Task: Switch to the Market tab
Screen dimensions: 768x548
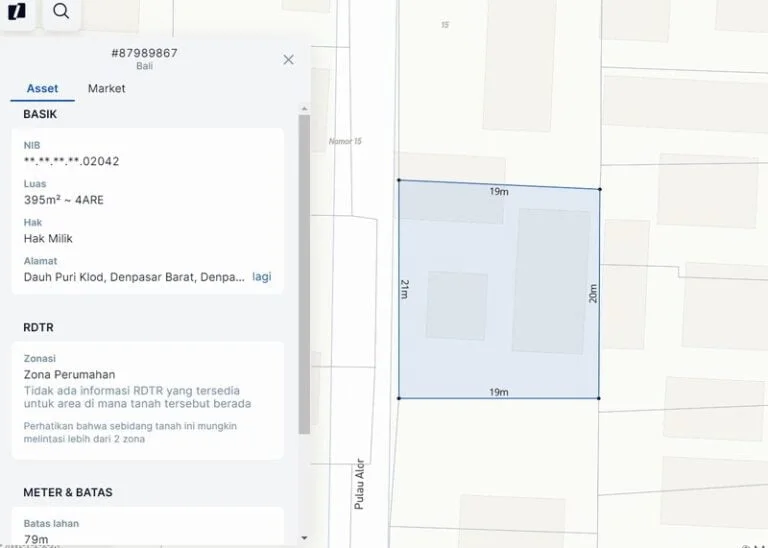Action: point(106,89)
